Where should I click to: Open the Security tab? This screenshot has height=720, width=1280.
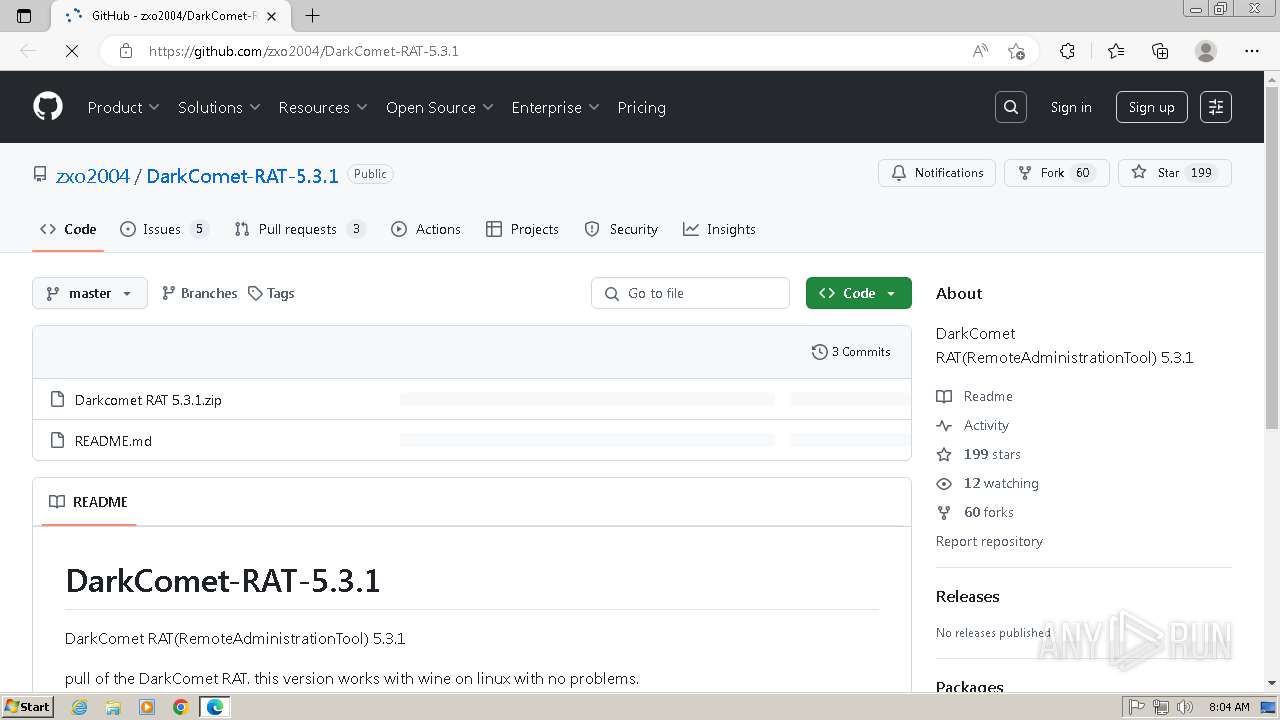pos(621,229)
